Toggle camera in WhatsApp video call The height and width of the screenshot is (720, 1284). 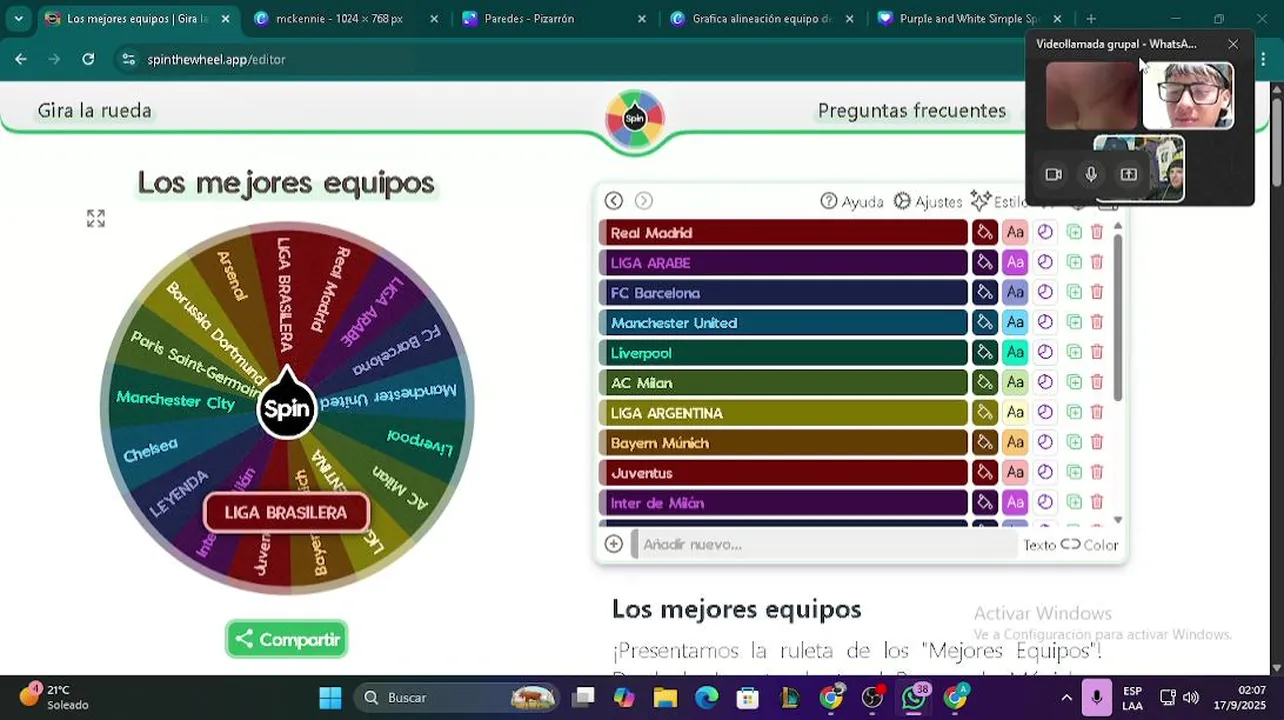click(1053, 174)
